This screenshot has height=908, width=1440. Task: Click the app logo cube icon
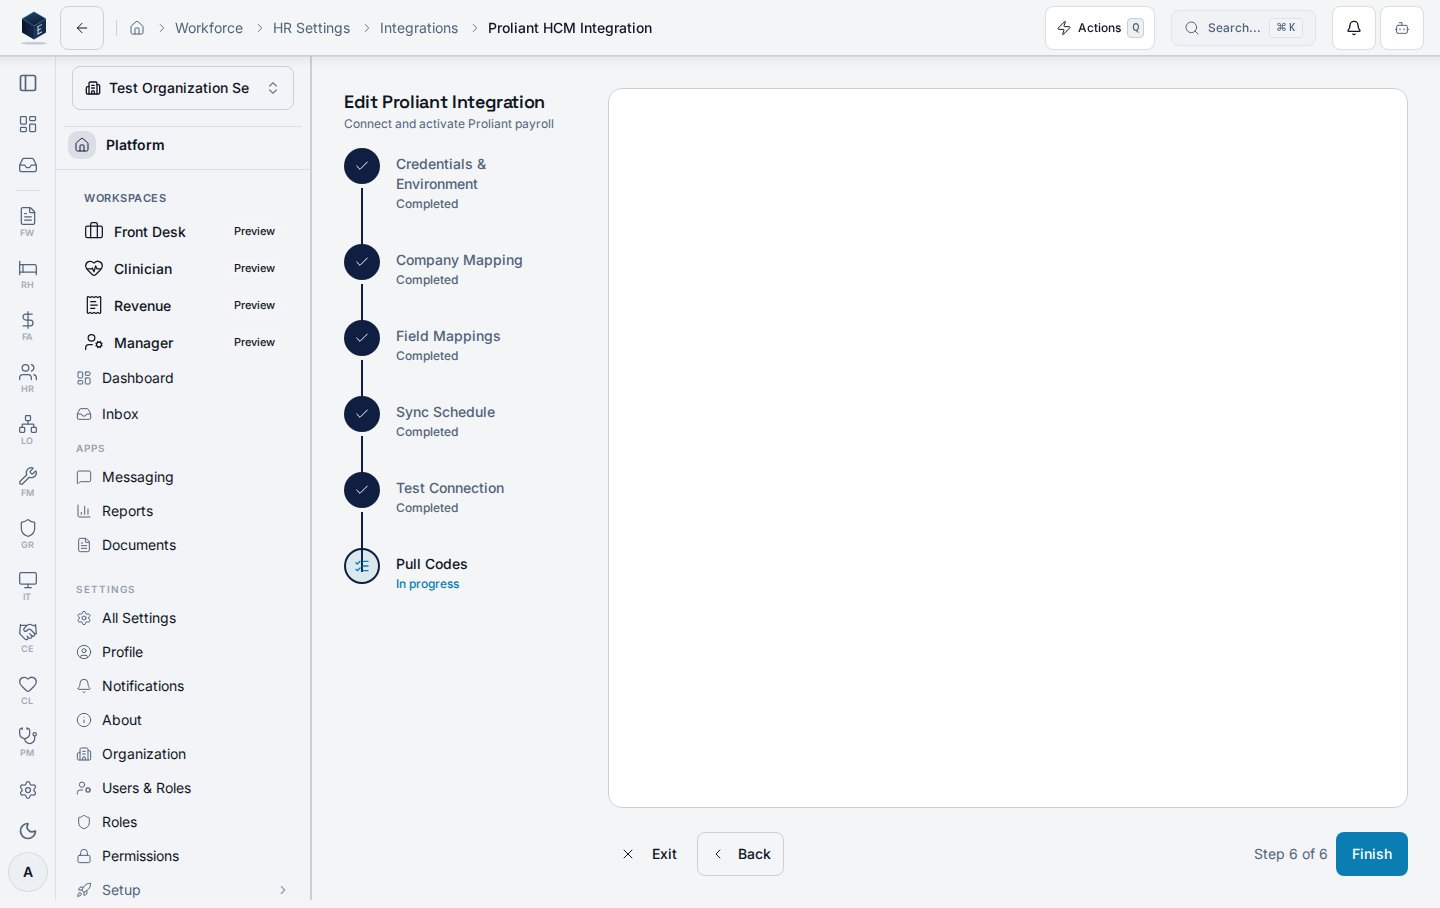[34, 27]
